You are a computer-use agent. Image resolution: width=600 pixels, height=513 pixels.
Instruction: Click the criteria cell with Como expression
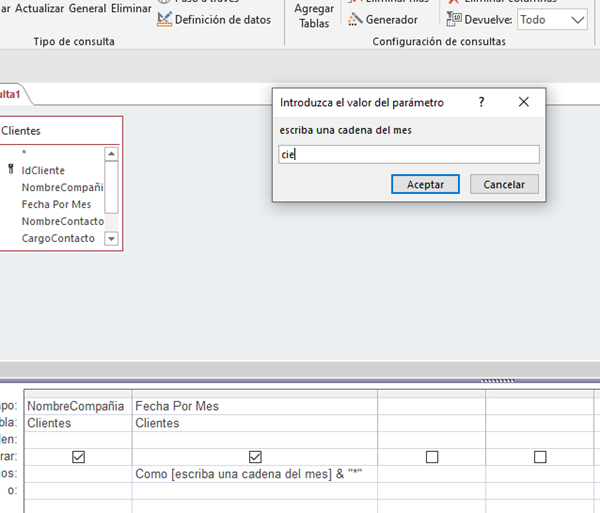[x=254, y=474]
